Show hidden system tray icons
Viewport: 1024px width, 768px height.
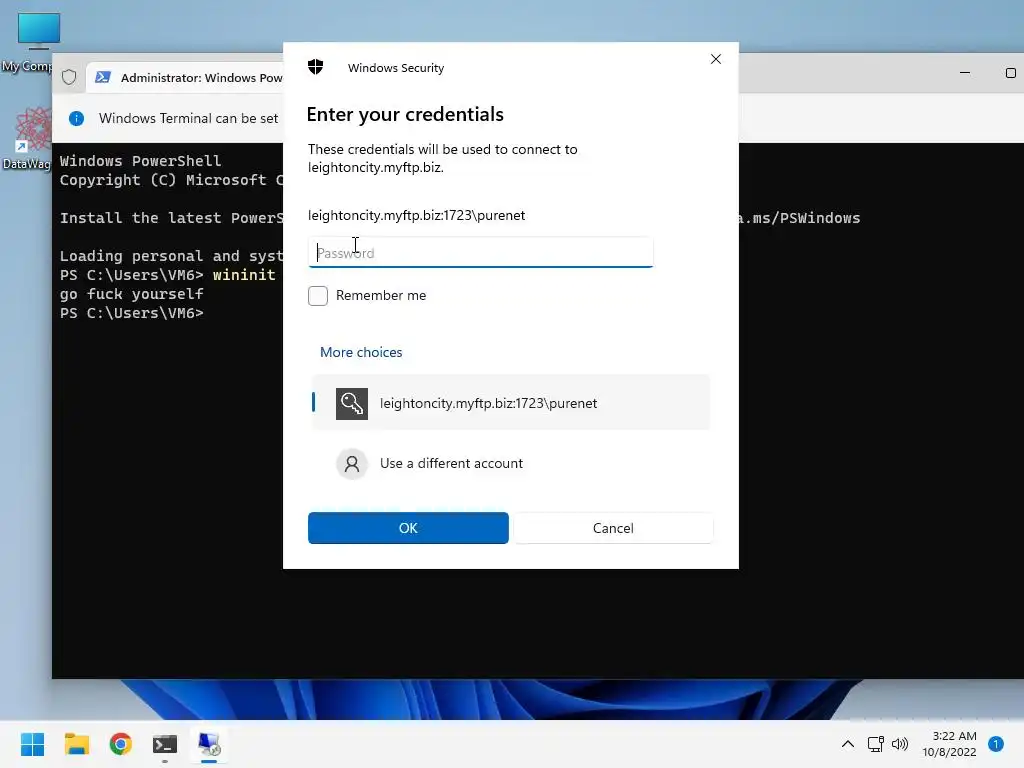(x=848, y=744)
